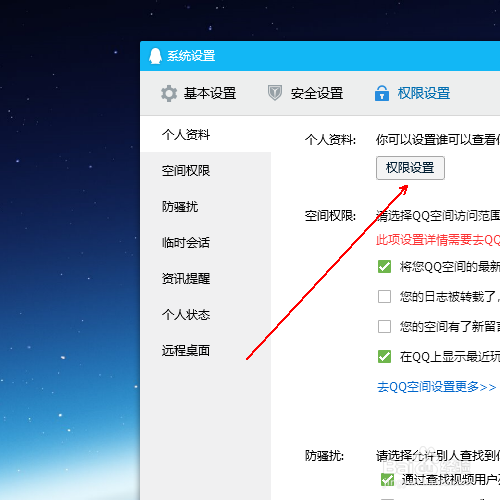Switch to the 安全设置 tab
Viewport: 500px width, 500px height.
pos(317,93)
